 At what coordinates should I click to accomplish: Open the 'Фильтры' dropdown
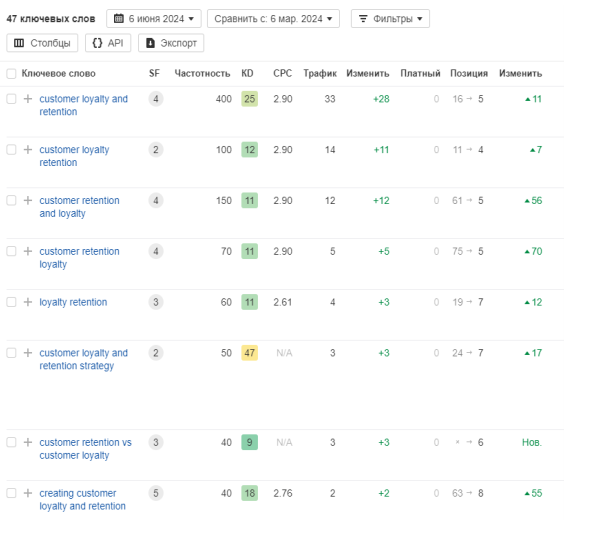(389, 18)
